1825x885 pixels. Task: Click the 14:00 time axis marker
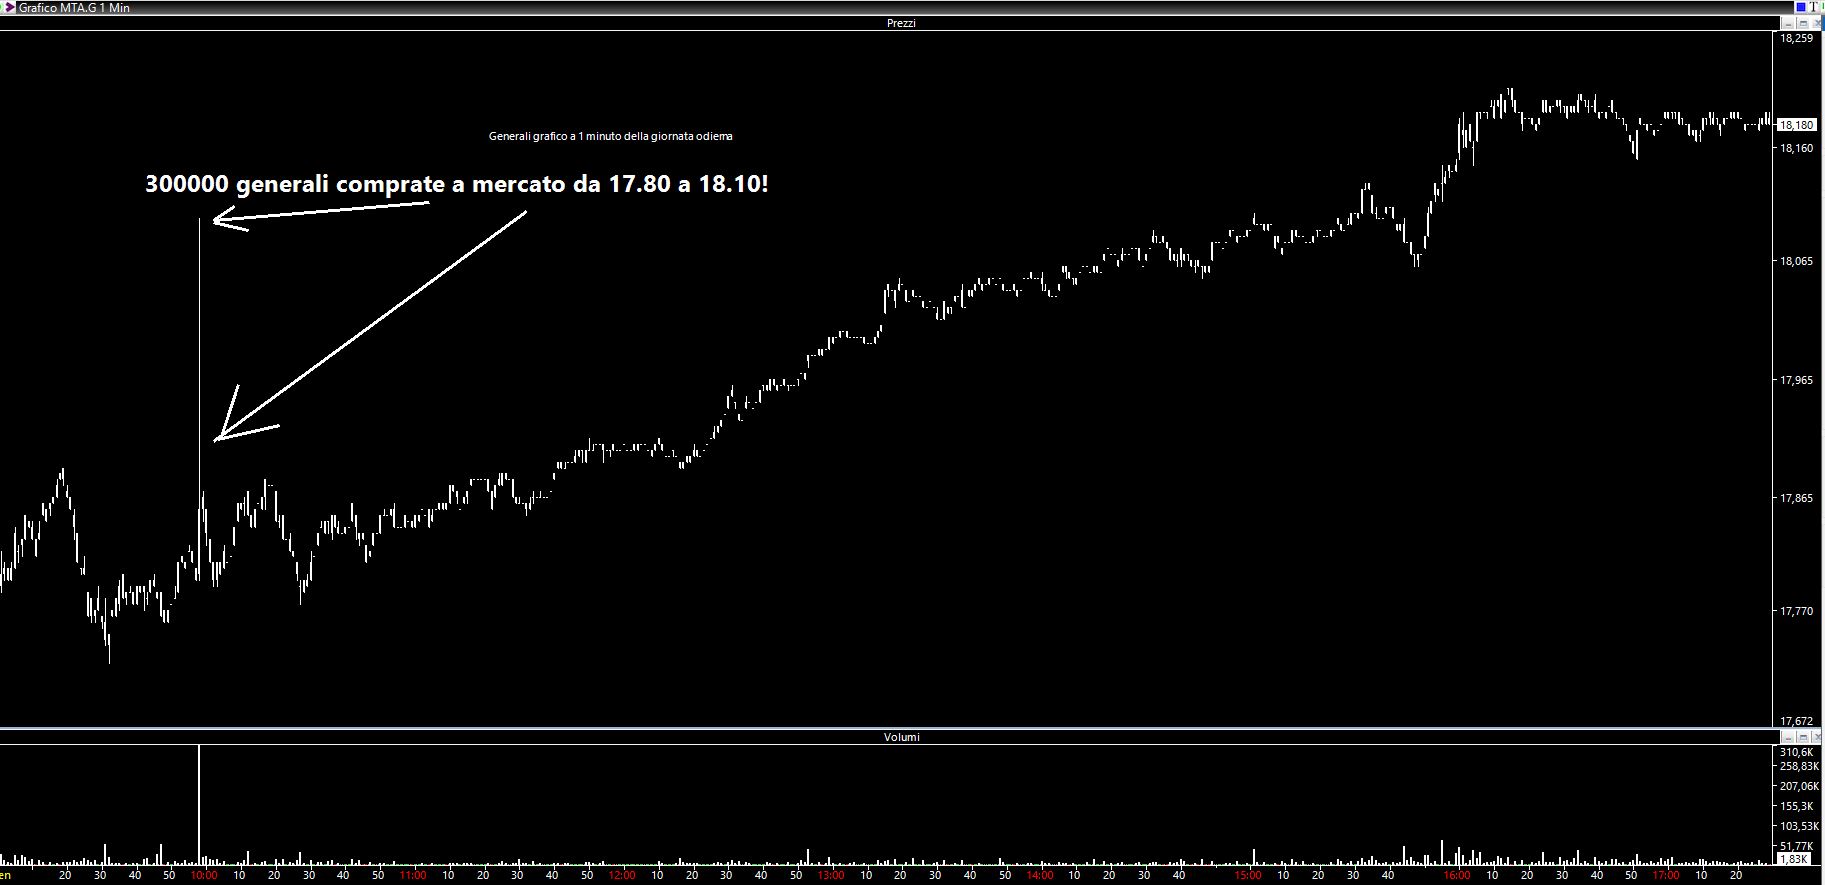[x=1039, y=875]
